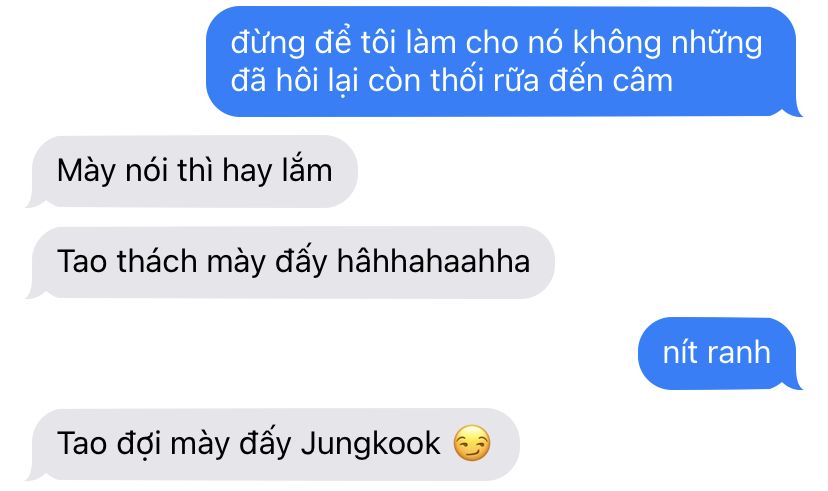Click the word 'đừng' starting the top message
This screenshot has width=828, height=491.
point(268,42)
